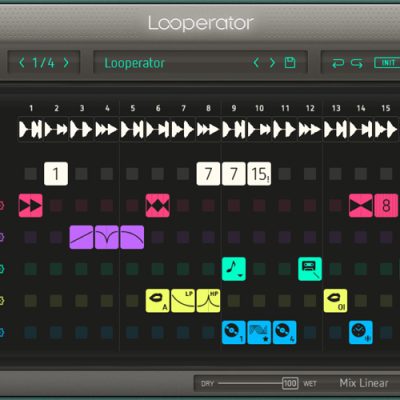The image size is (400, 400).
Task: Select the purple V-shaped volume cell at step 4
Action: (x=107, y=237)
